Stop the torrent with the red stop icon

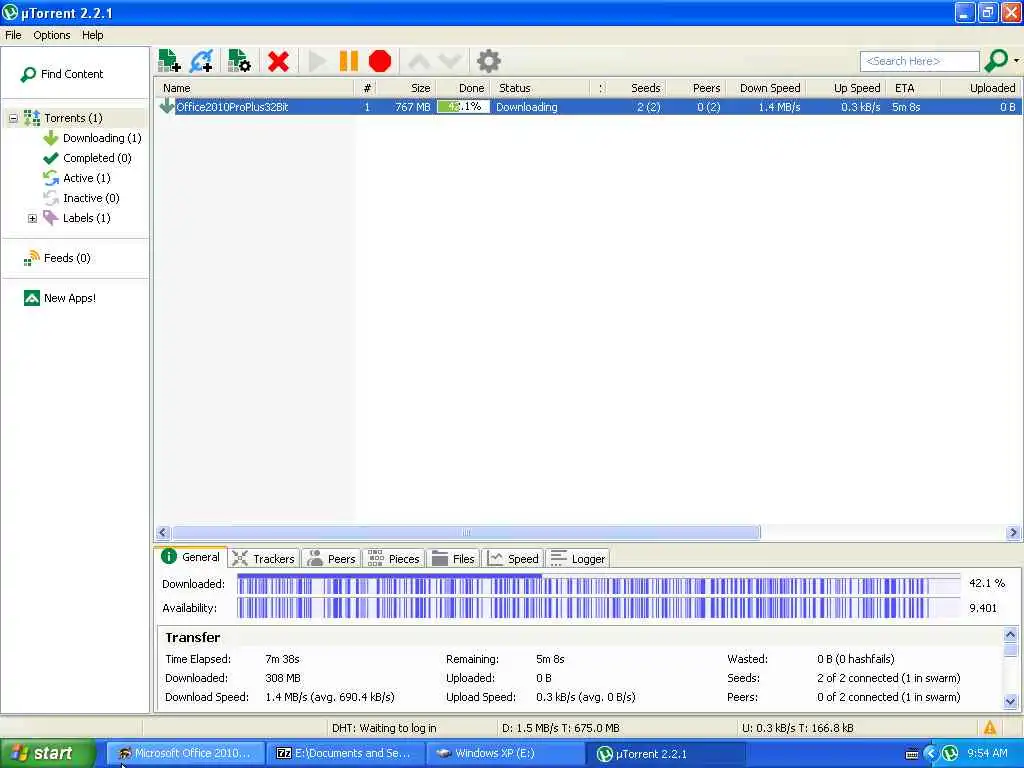pyautogui.click(x=380, y=61)
